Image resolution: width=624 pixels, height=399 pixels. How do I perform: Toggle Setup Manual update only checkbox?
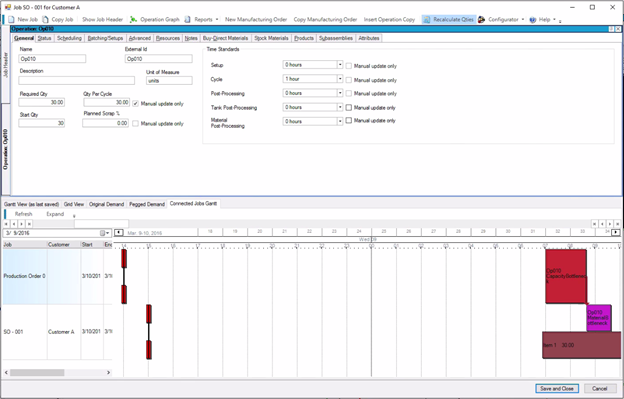click(x=349, y=66)
